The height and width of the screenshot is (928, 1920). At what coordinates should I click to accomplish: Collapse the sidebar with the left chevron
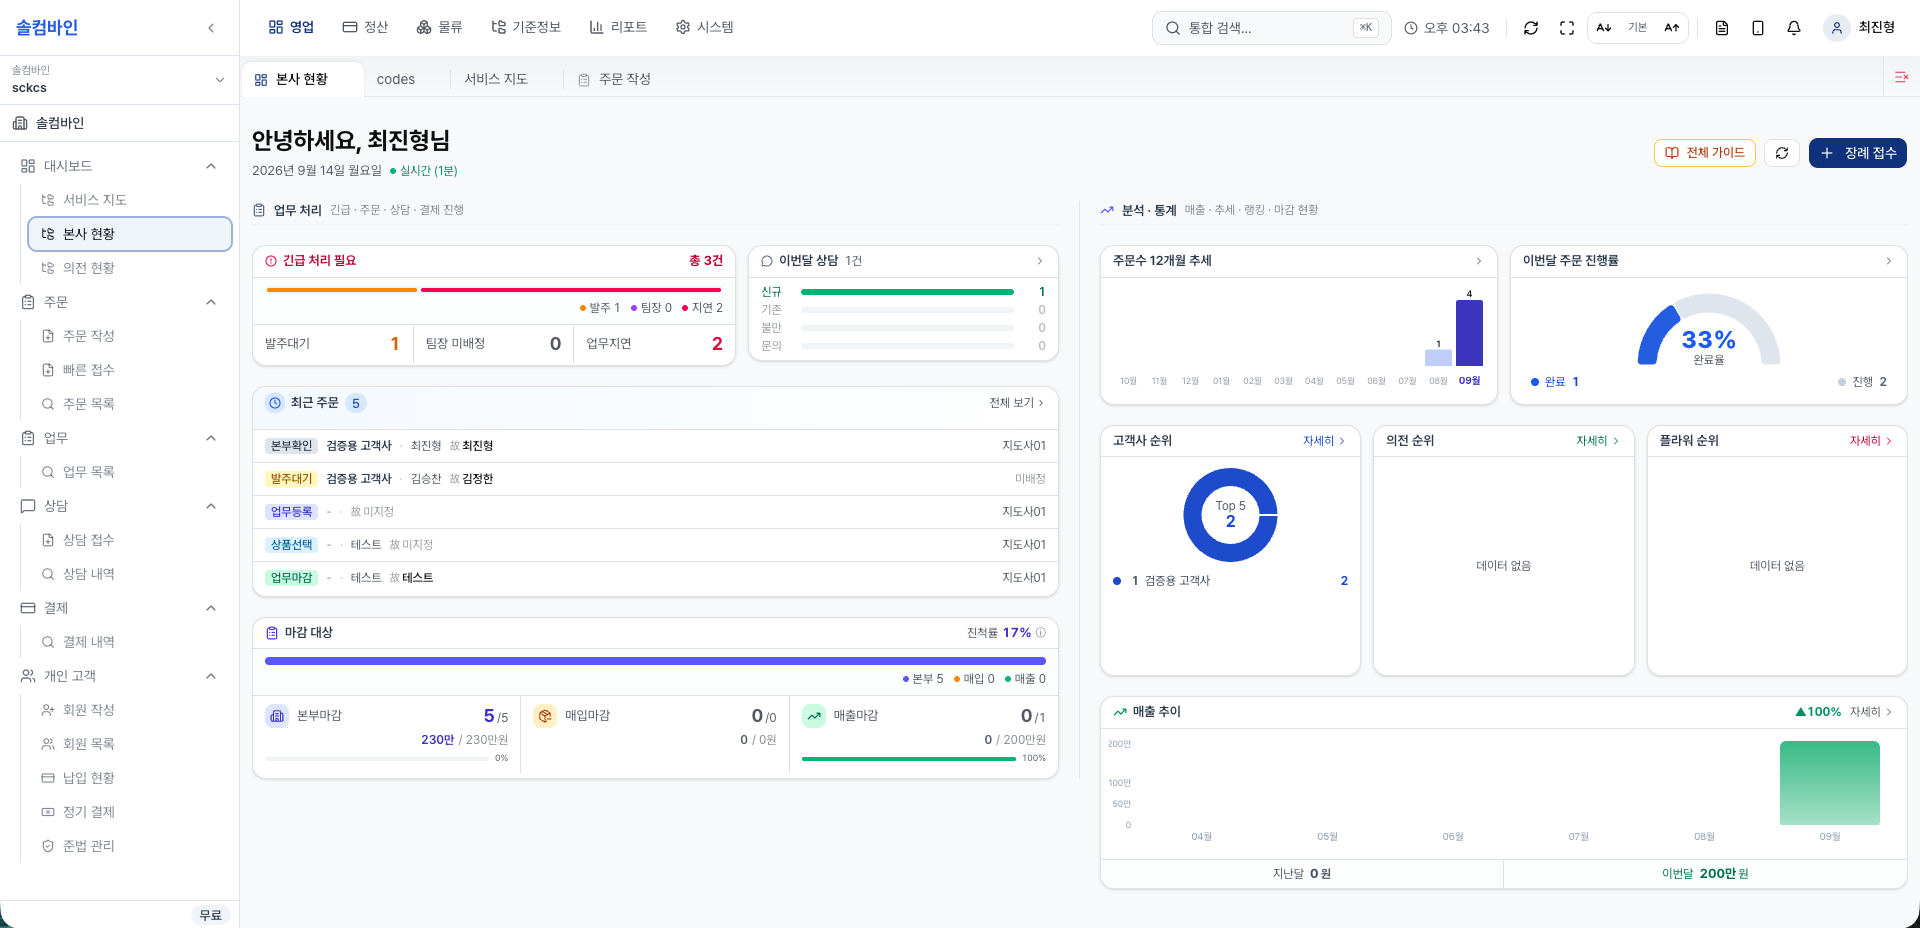pos(211,28)
